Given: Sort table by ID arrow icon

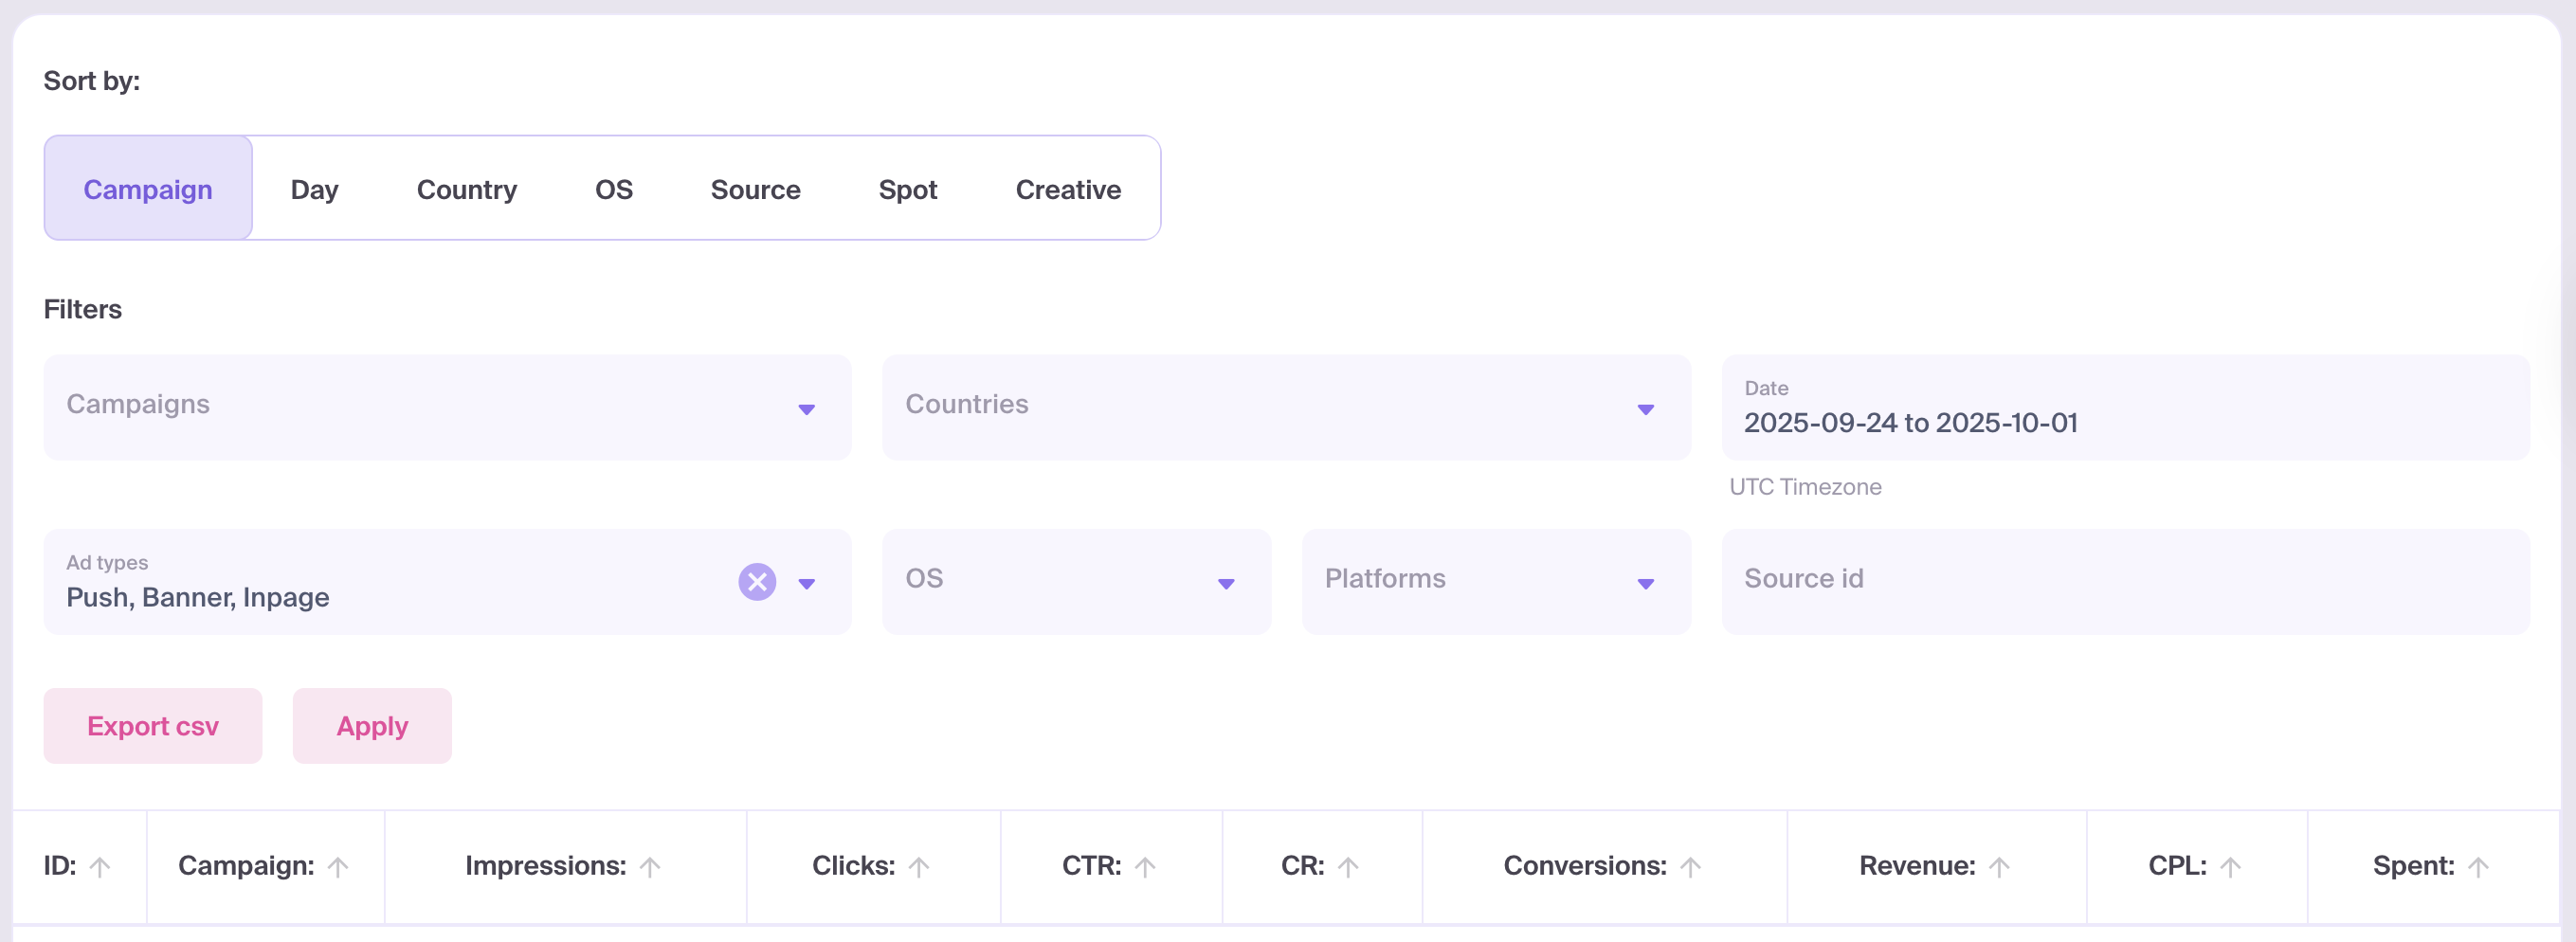Looking at the screenshot, I should pyautogui.click(x=100, y=867).
